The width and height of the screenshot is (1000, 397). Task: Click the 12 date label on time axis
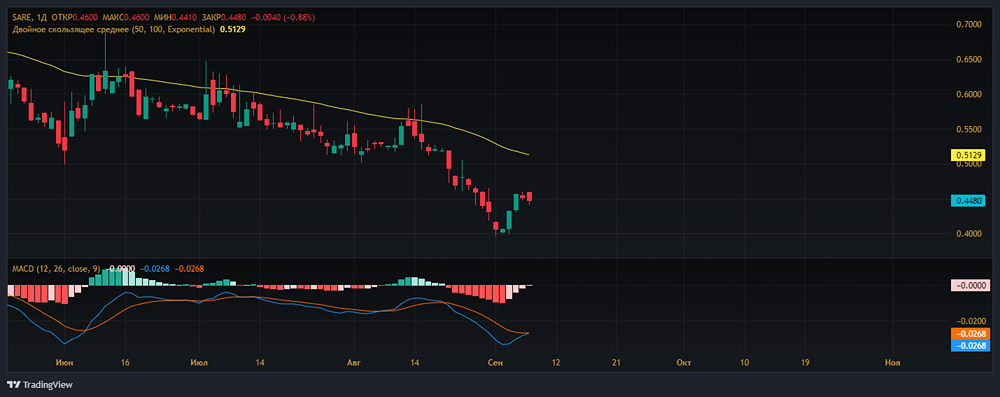tap(555, 363)
